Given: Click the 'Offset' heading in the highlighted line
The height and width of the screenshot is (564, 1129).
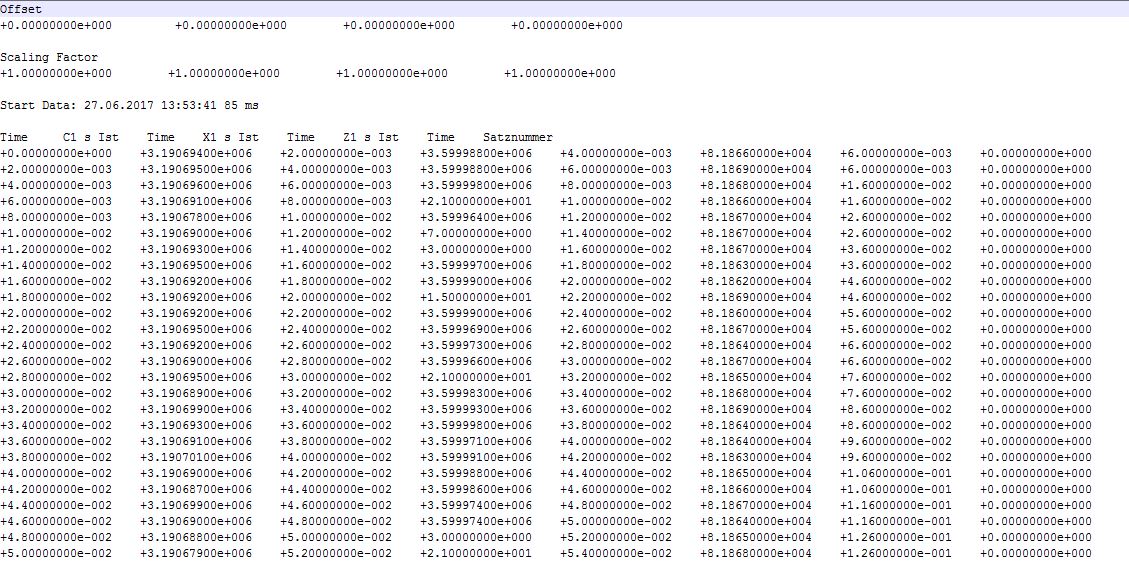Looking at the screenshot, I should click(x=21, y=9).
